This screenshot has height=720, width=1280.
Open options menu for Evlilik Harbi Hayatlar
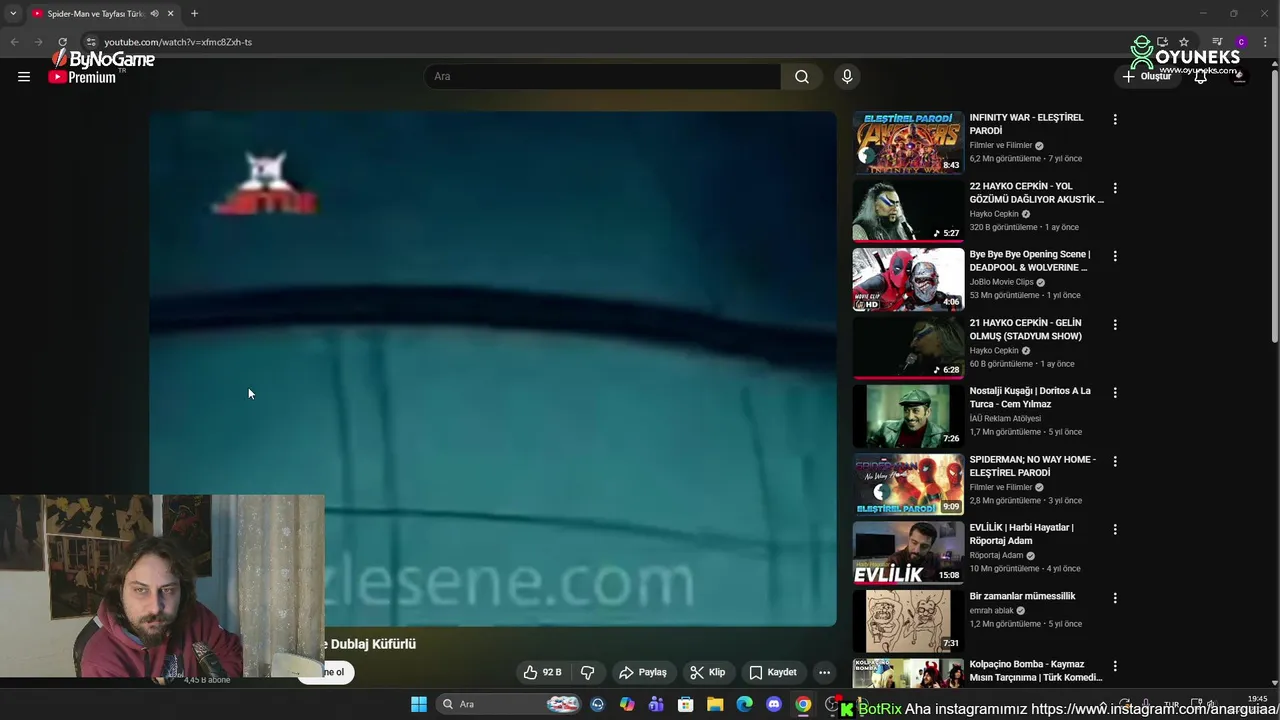coord(1115,529)
